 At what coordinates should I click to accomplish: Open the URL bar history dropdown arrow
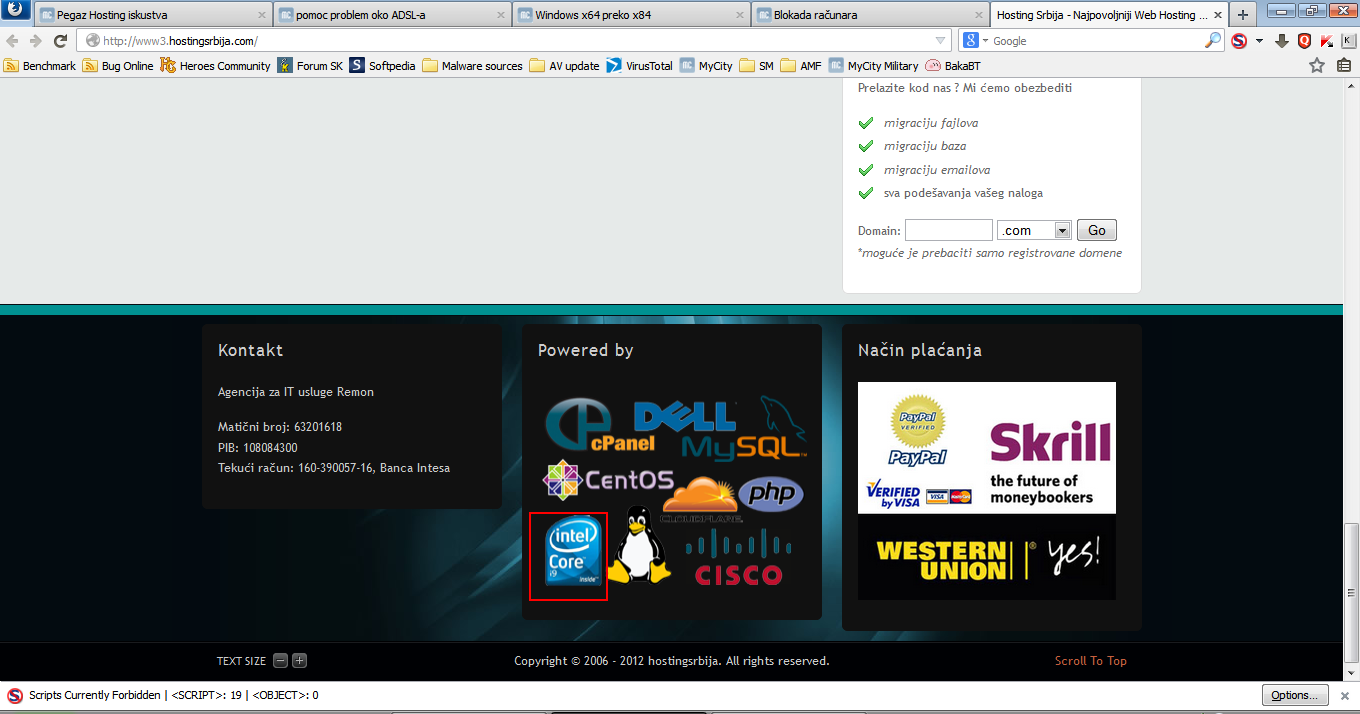(x=940, y=41)
